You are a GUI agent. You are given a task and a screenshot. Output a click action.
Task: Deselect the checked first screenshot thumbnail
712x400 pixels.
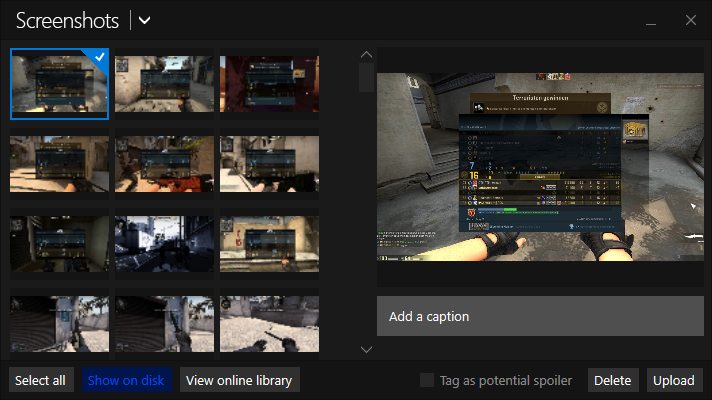59,84
